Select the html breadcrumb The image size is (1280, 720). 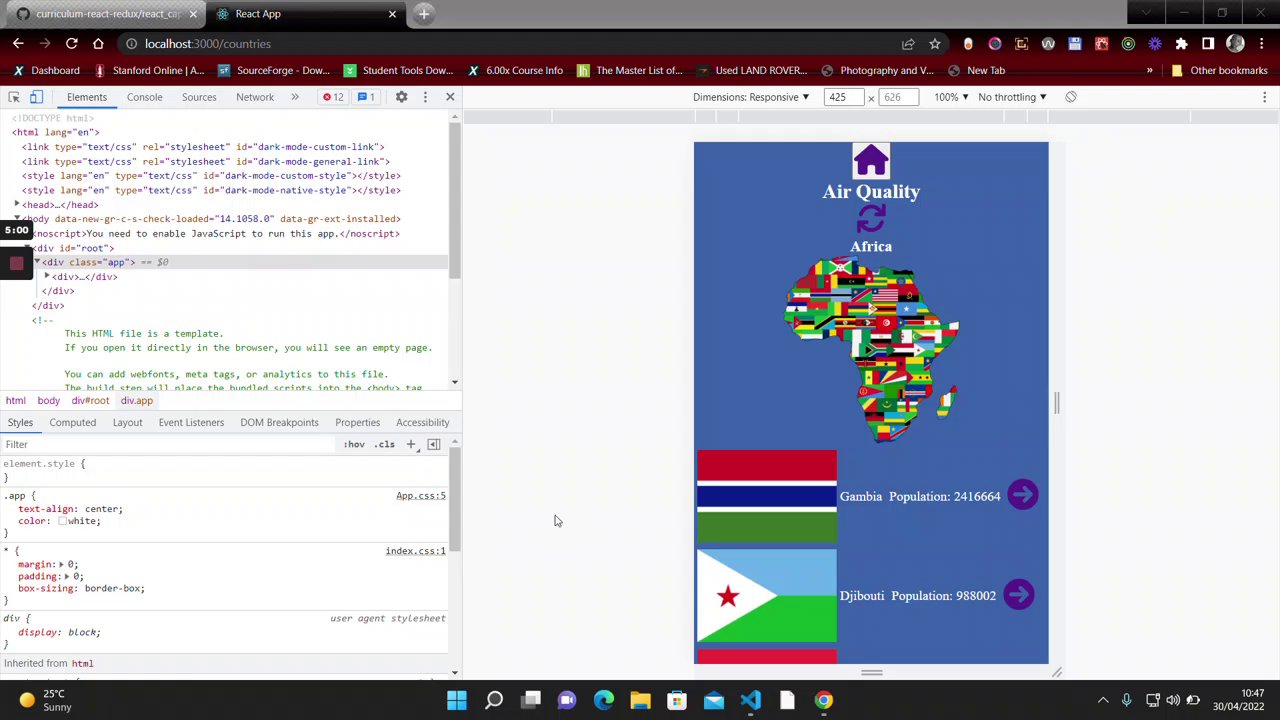coord(15,400)
